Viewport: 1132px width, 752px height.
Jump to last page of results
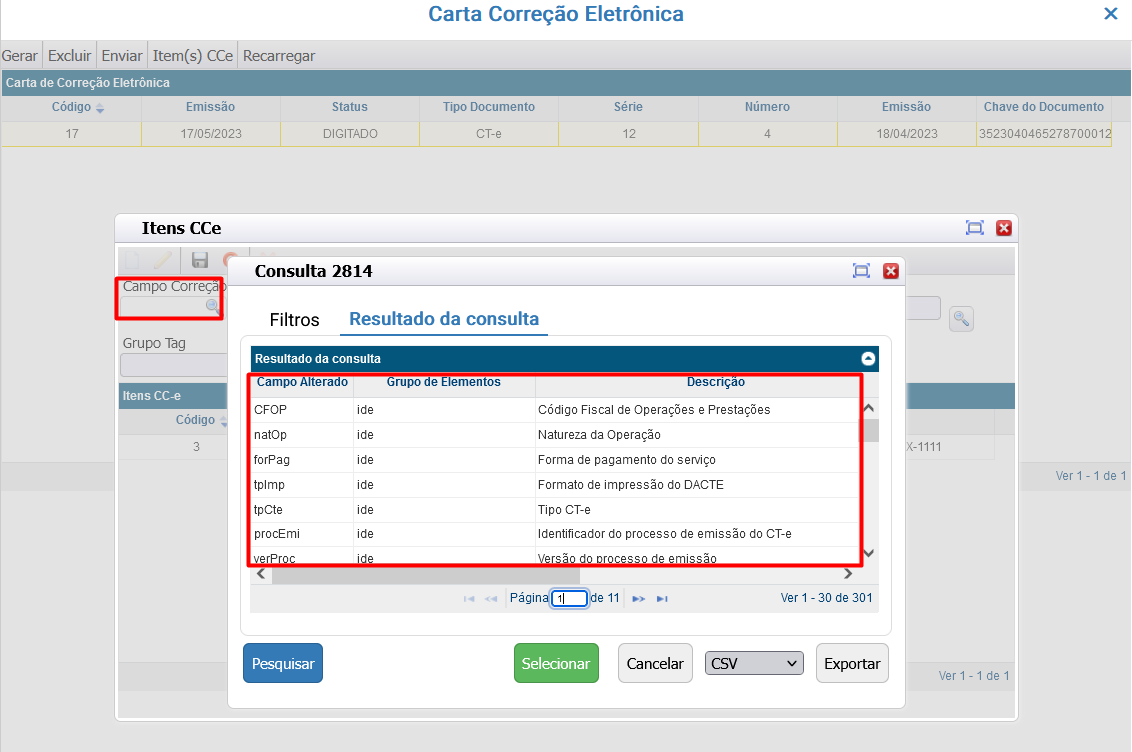(x=662, y=599)
